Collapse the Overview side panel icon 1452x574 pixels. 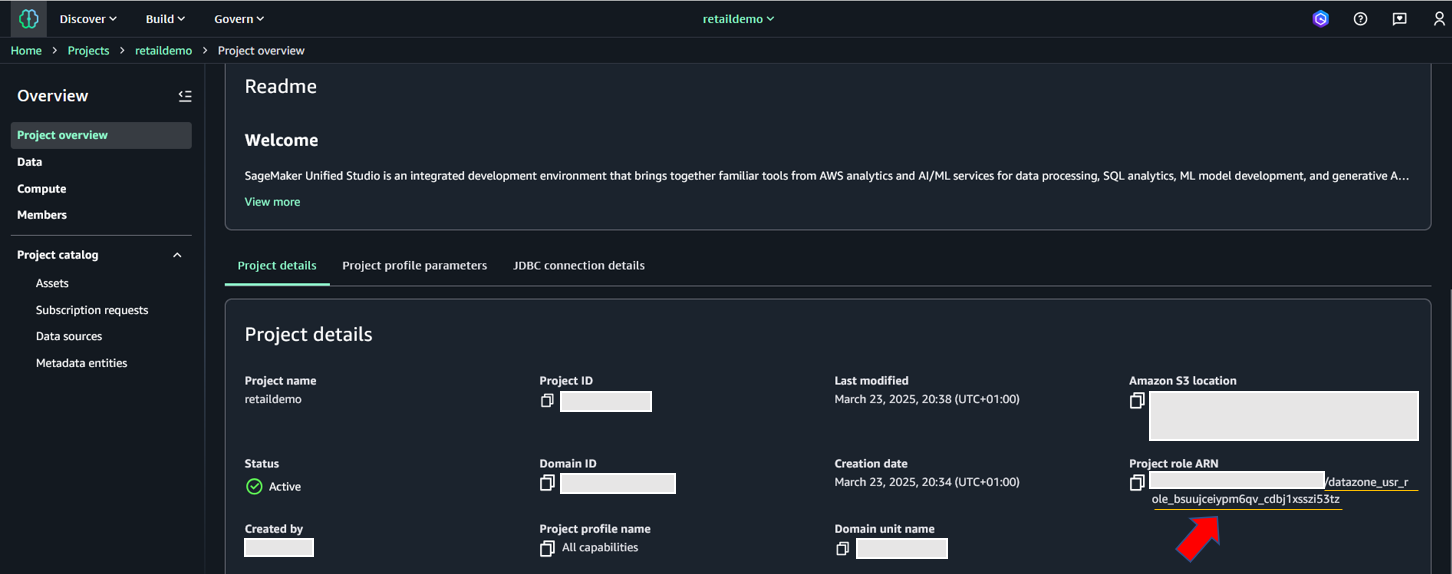(x=185, y=96)
